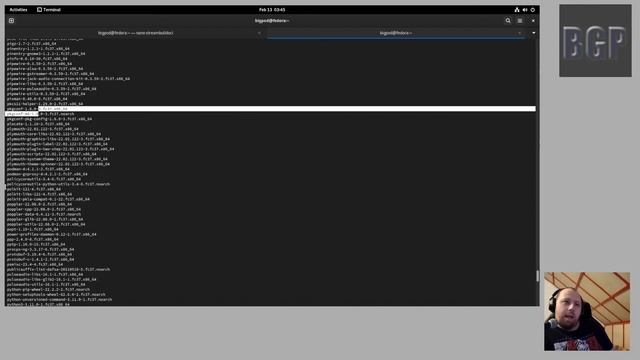Image resolution: width=640 pixels, height=360 pixels.
Task: Click the podman-gvproxy package line
Action: 47,174
